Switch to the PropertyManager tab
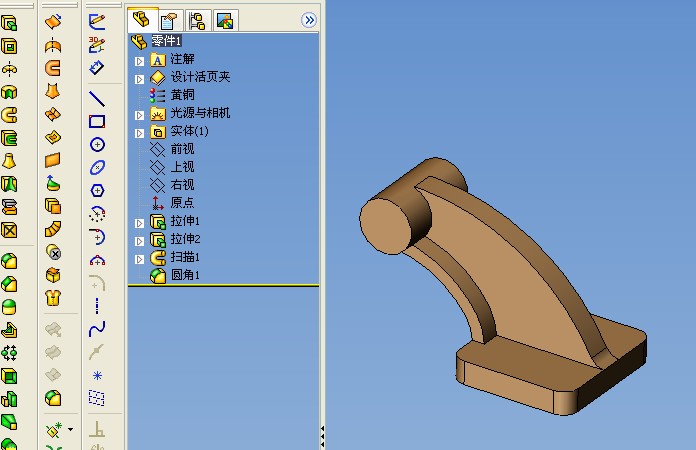Image resolution: width=696 pixels, height=450 pixels. coord(170,20)
